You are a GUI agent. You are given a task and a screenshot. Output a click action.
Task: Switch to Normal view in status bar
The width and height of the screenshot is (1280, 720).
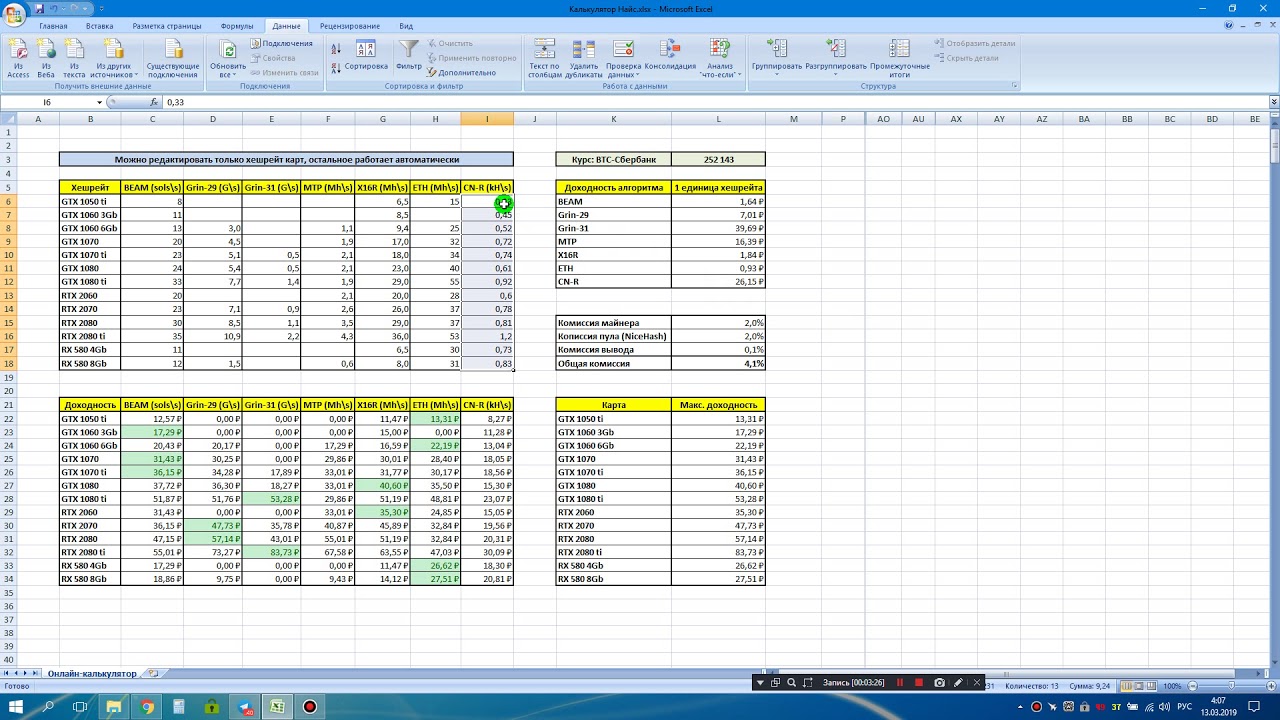point(1126,686)
